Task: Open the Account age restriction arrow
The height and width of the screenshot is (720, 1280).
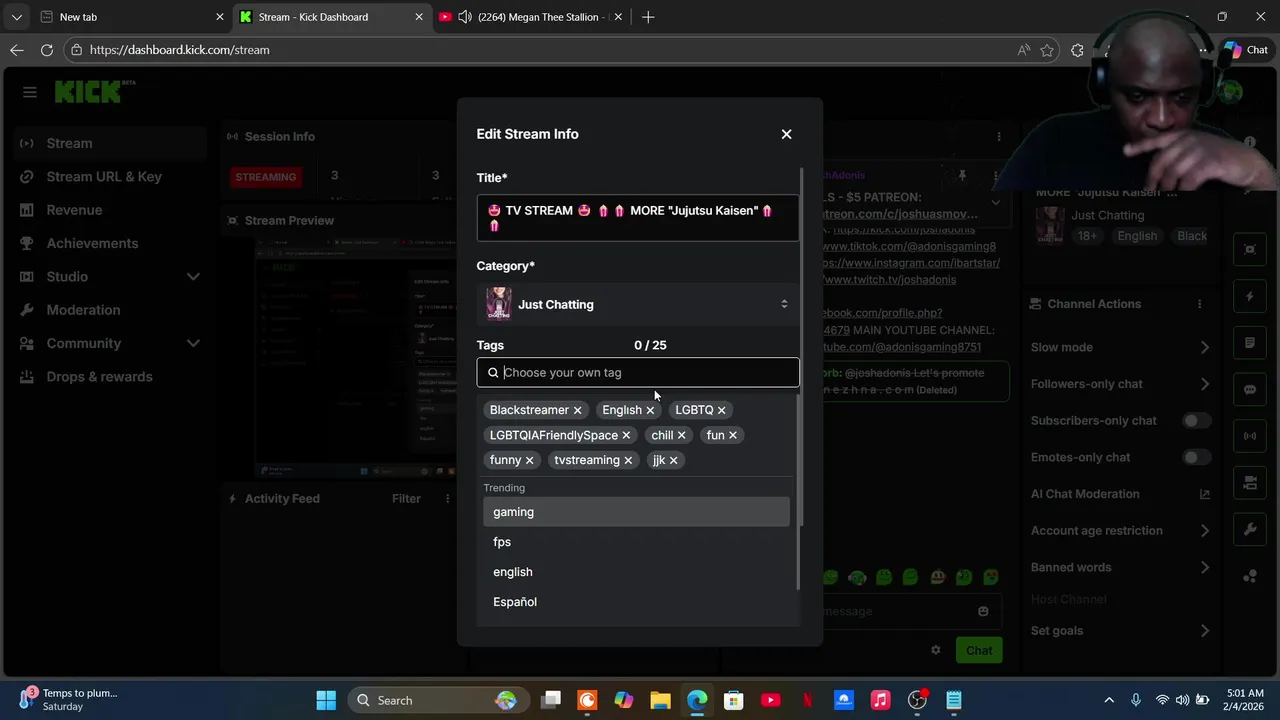Action: (1204, 531)
